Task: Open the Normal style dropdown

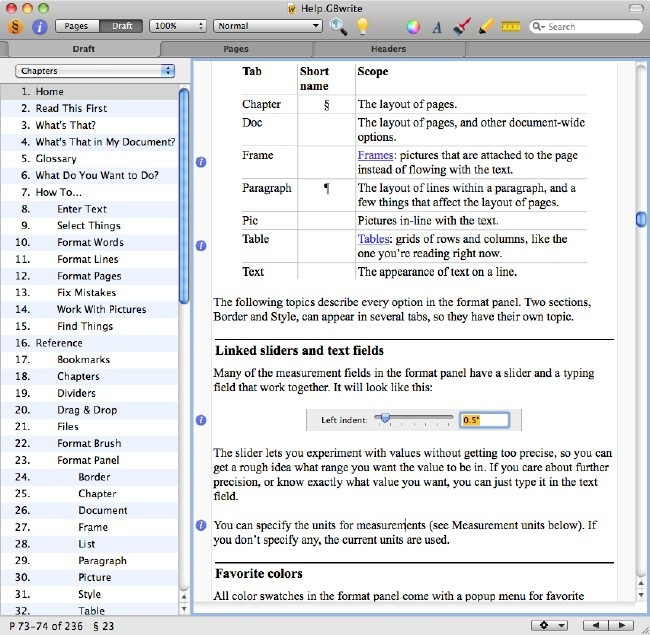Action: coord(267,26)
